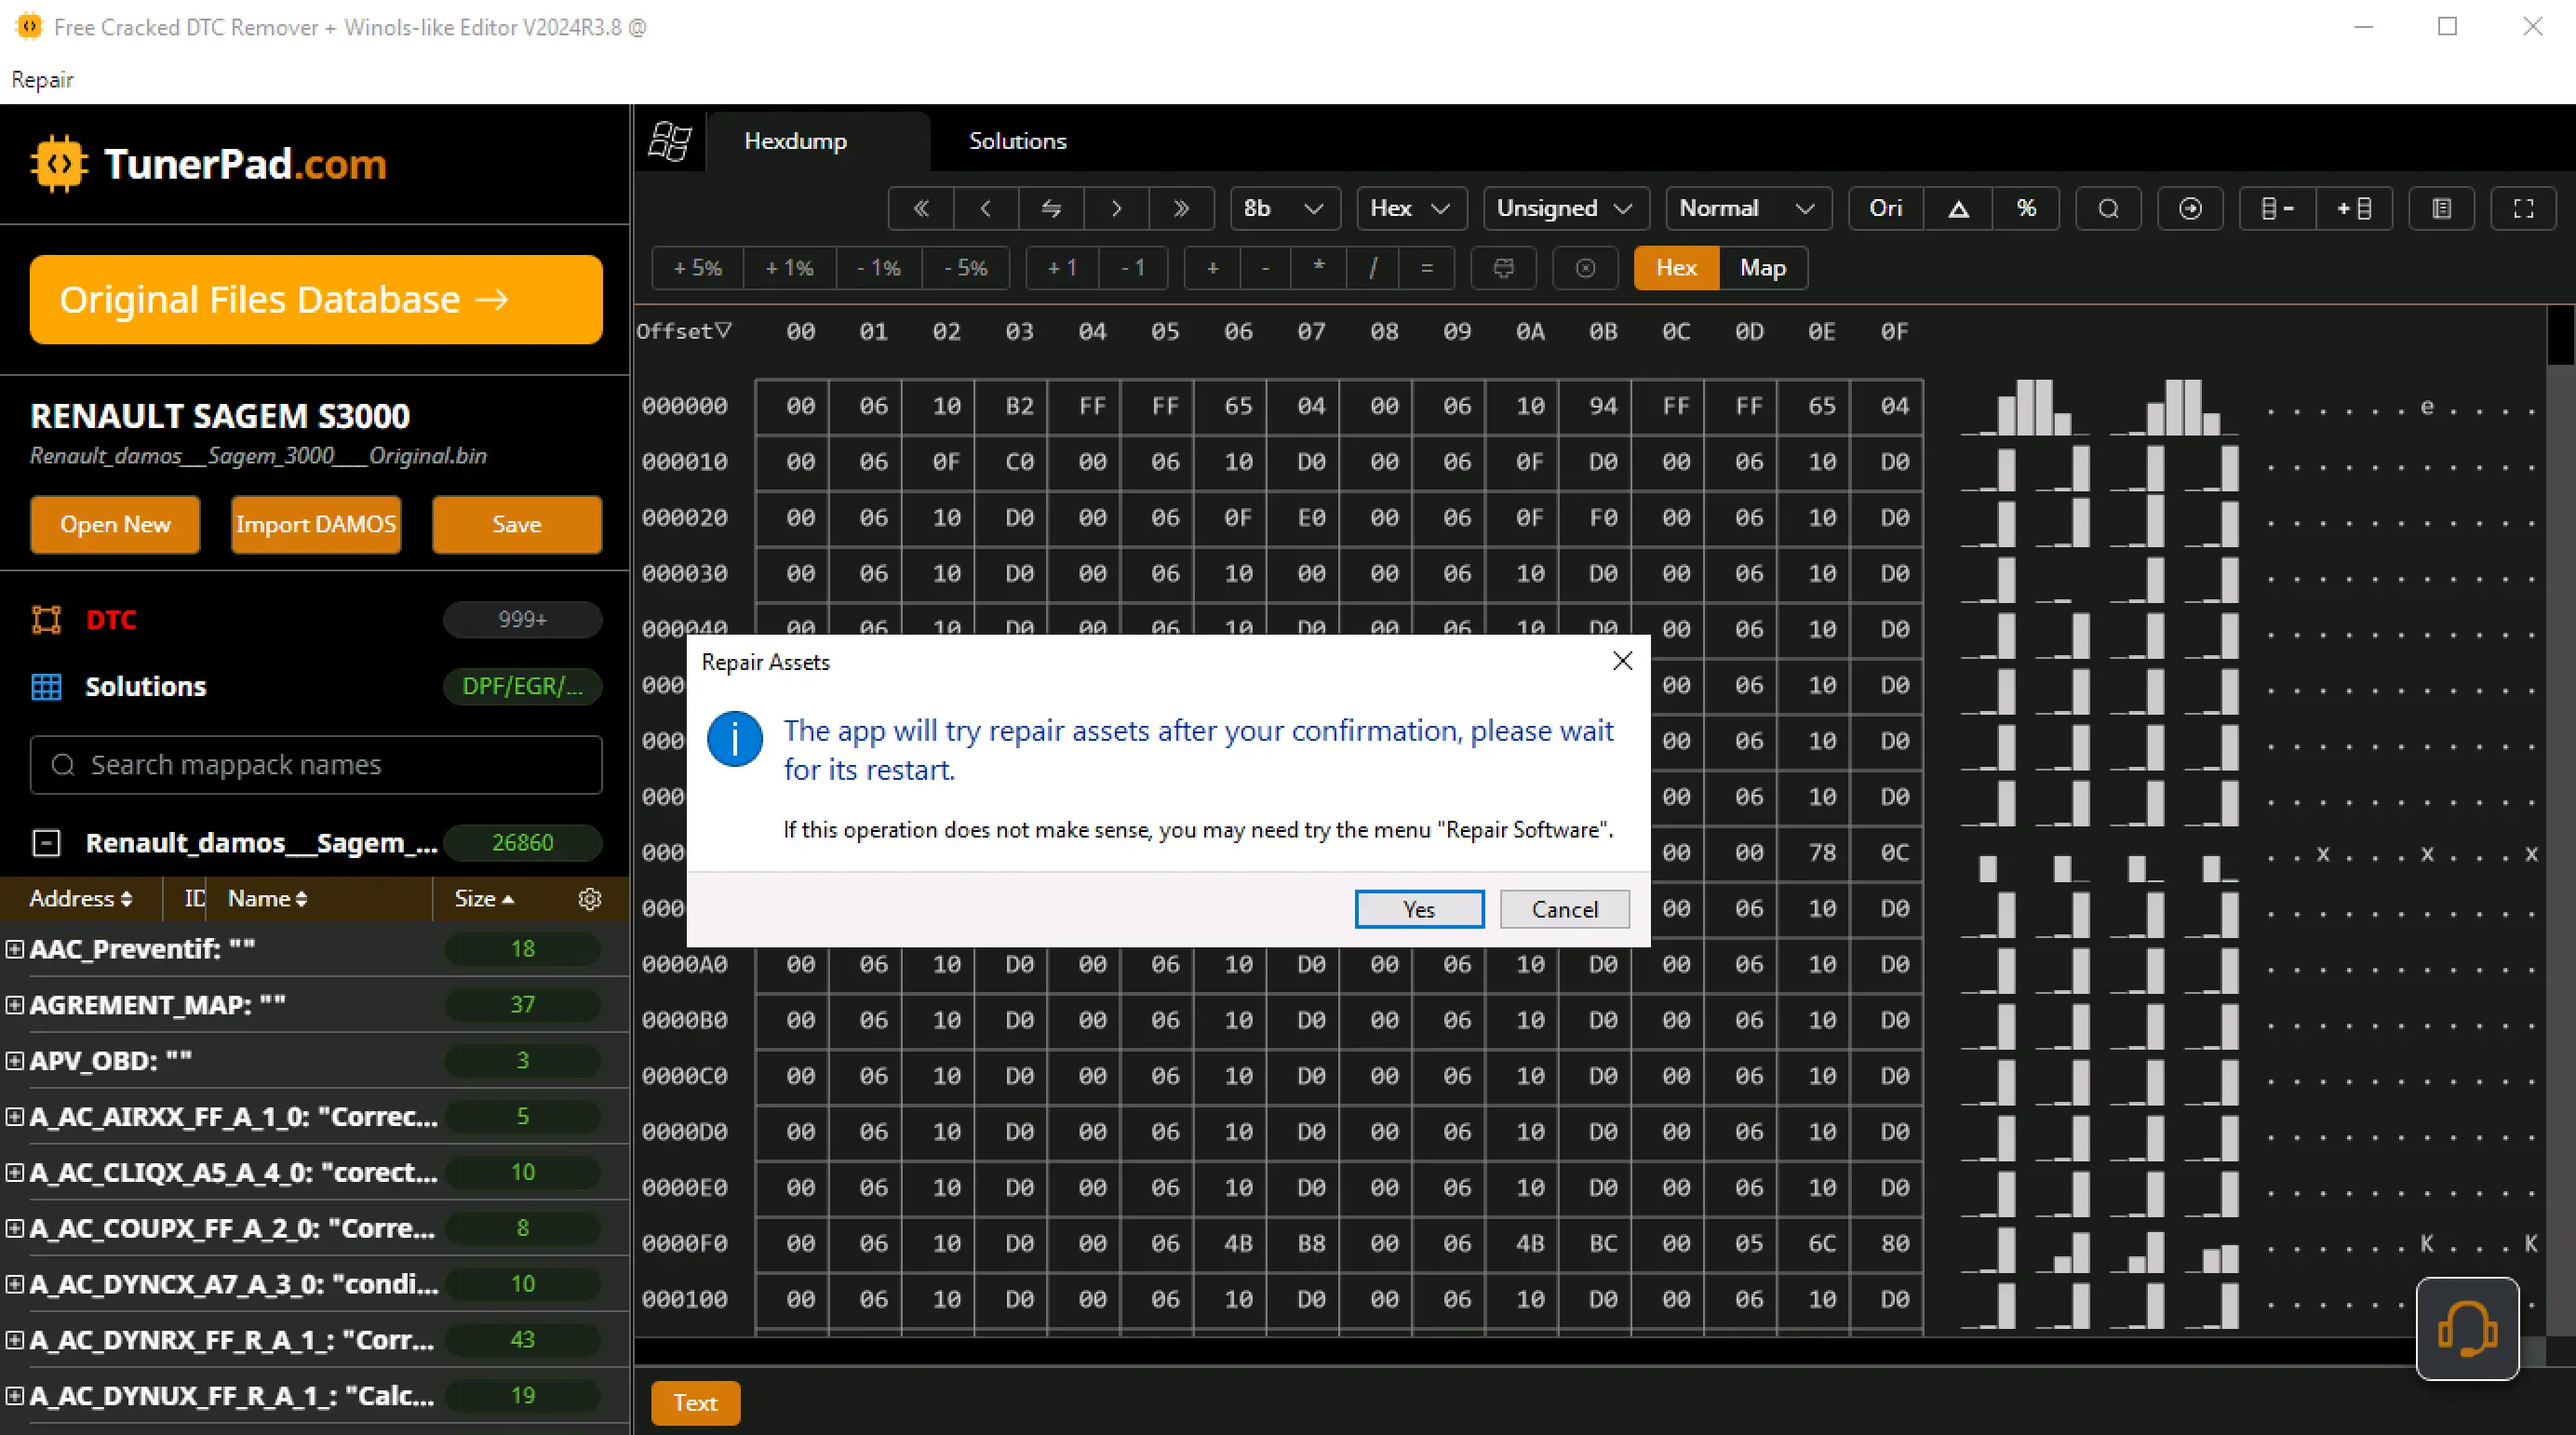Click the windows layout icon beside Hexdump

click(670, 141)
